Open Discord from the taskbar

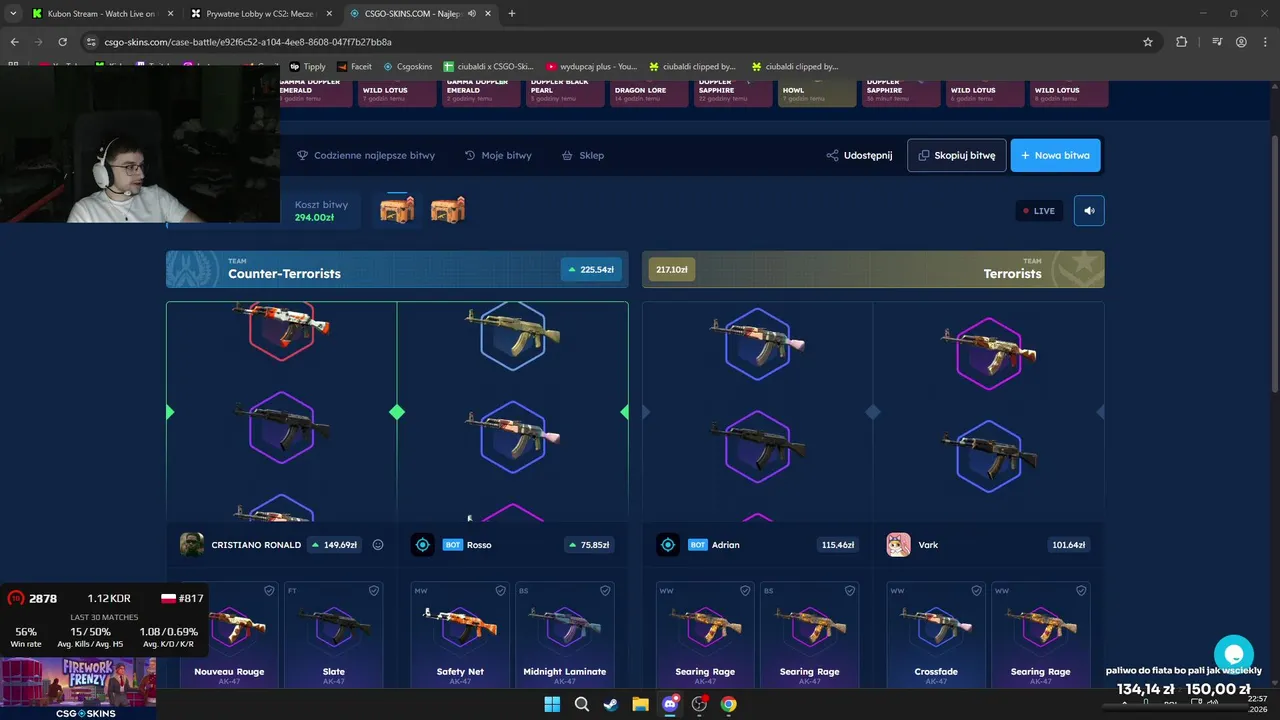670,704
